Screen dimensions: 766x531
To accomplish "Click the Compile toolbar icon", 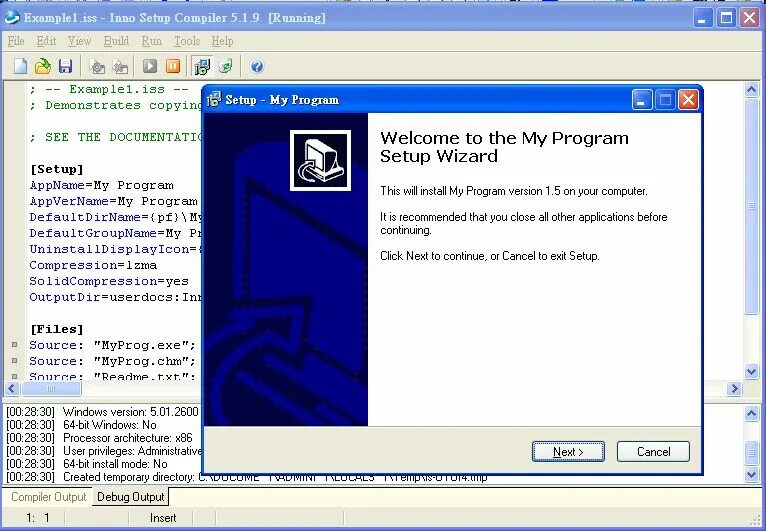I will point(97,66).
